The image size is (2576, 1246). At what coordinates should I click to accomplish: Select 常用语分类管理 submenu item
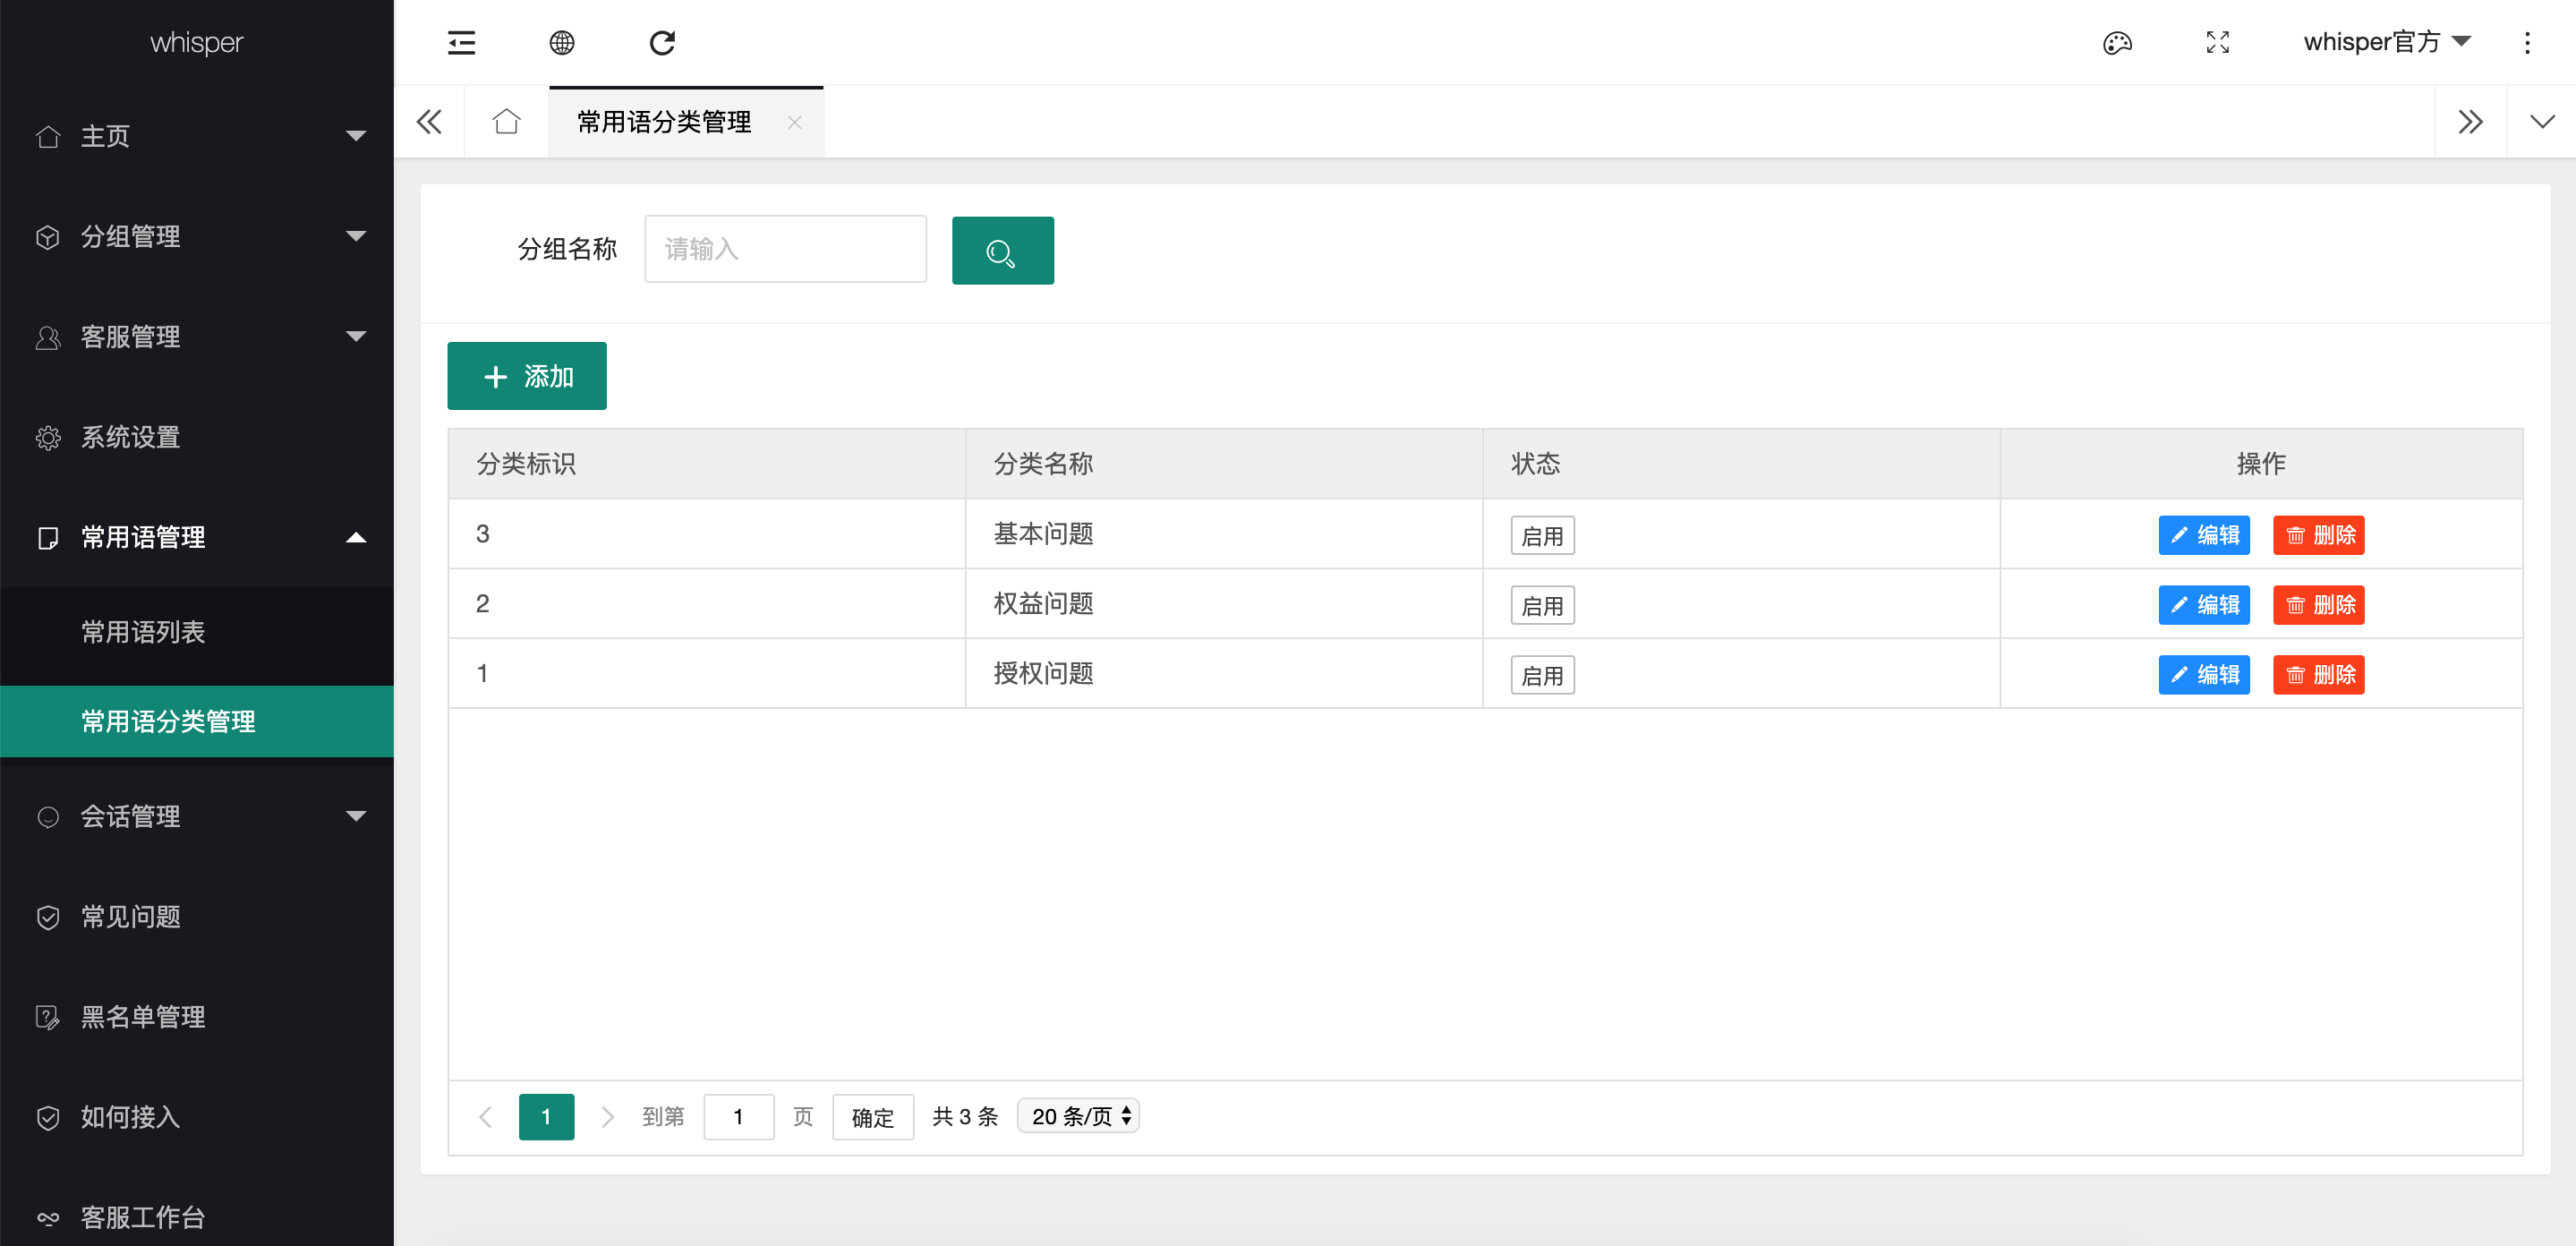click(197, 721)
